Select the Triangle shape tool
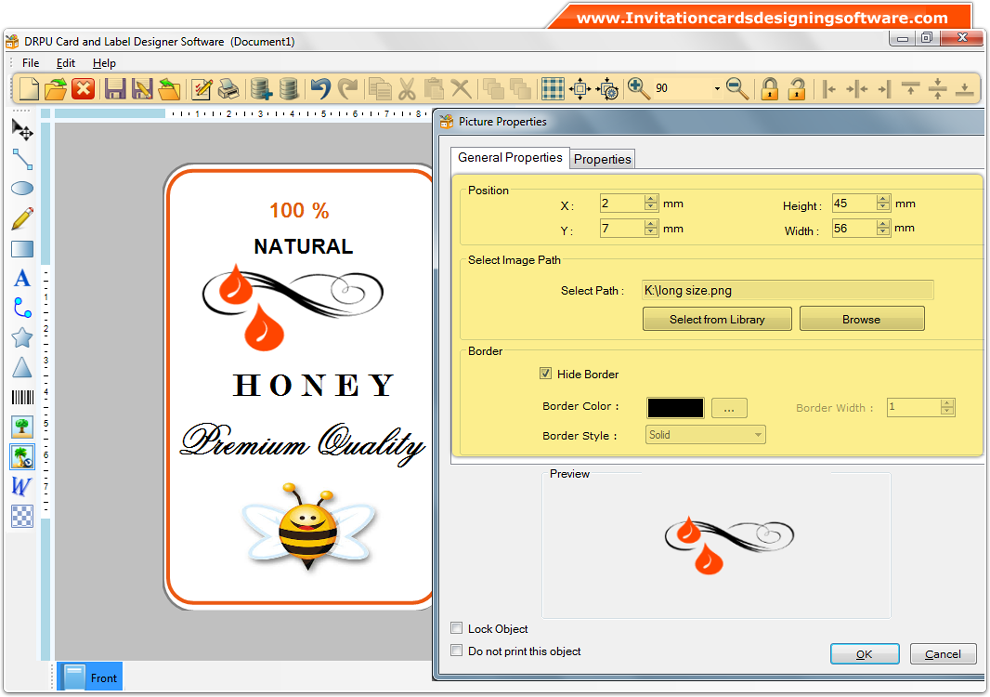Image resolution: width=990 pixels, height=697 pixels. [x=22, y=367]
